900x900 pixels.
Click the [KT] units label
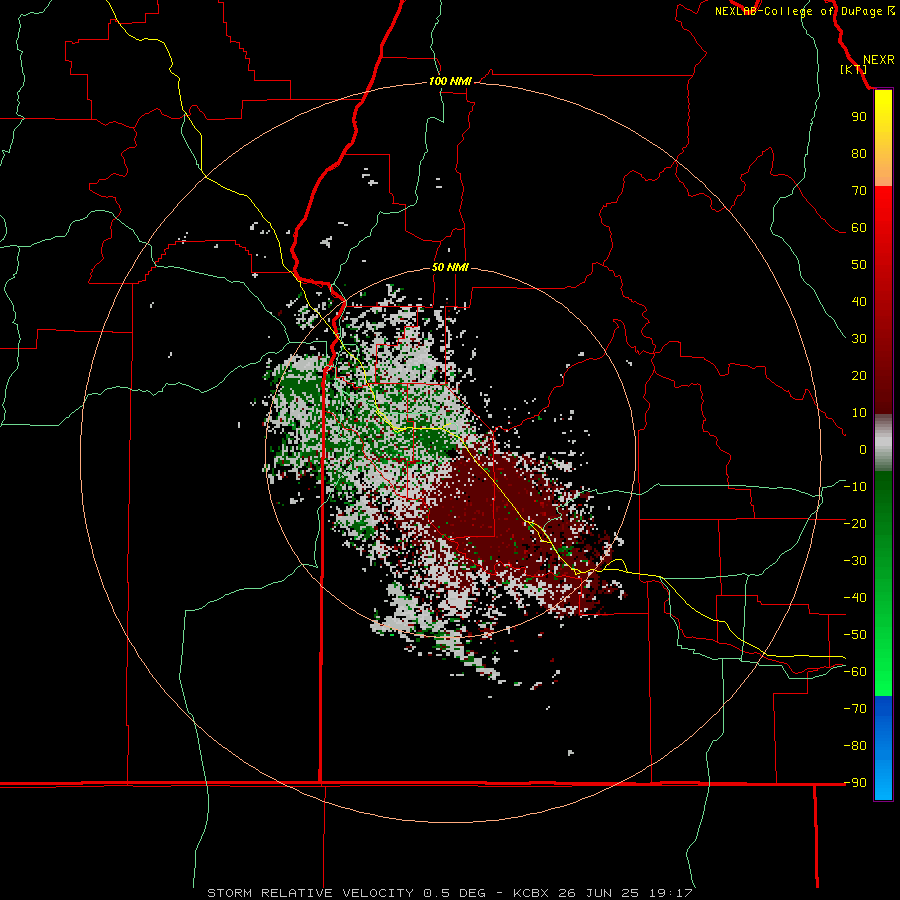point(853,69)
